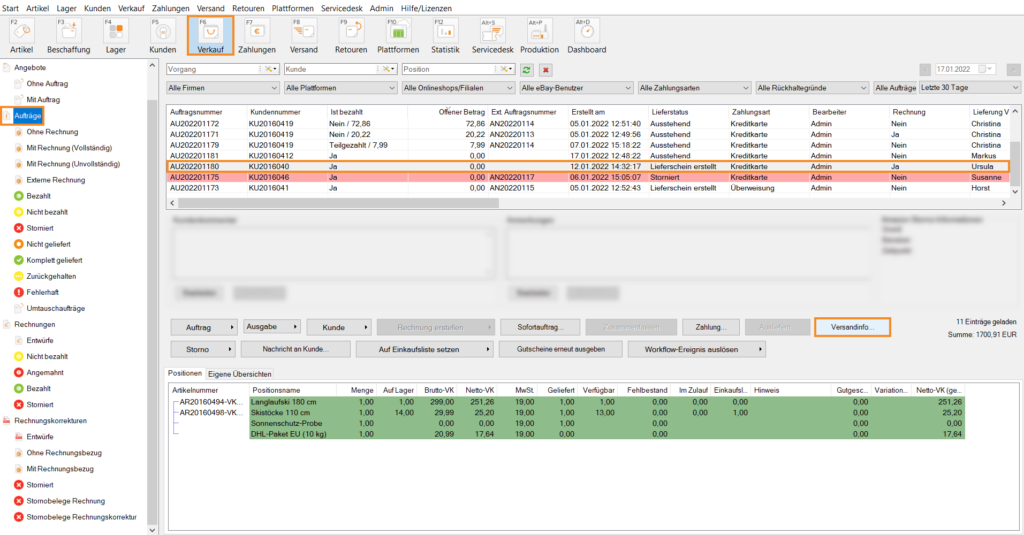Select Nicht geliefert filter in sidebar

(51, 244)
